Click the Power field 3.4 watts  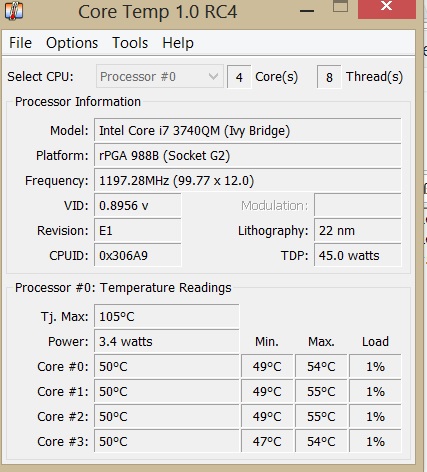tap(167, 341)
